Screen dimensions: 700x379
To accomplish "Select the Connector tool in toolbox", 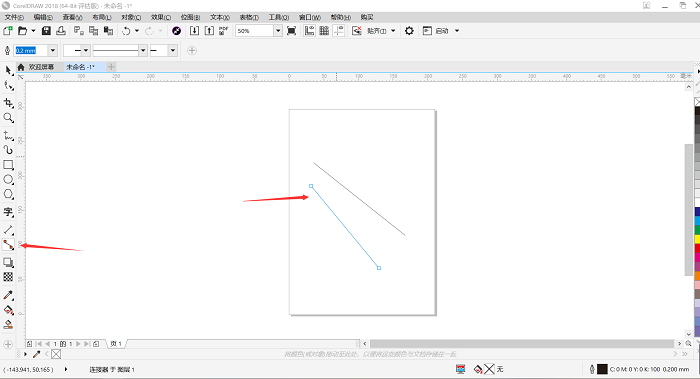I will click(x=8, y=245).
